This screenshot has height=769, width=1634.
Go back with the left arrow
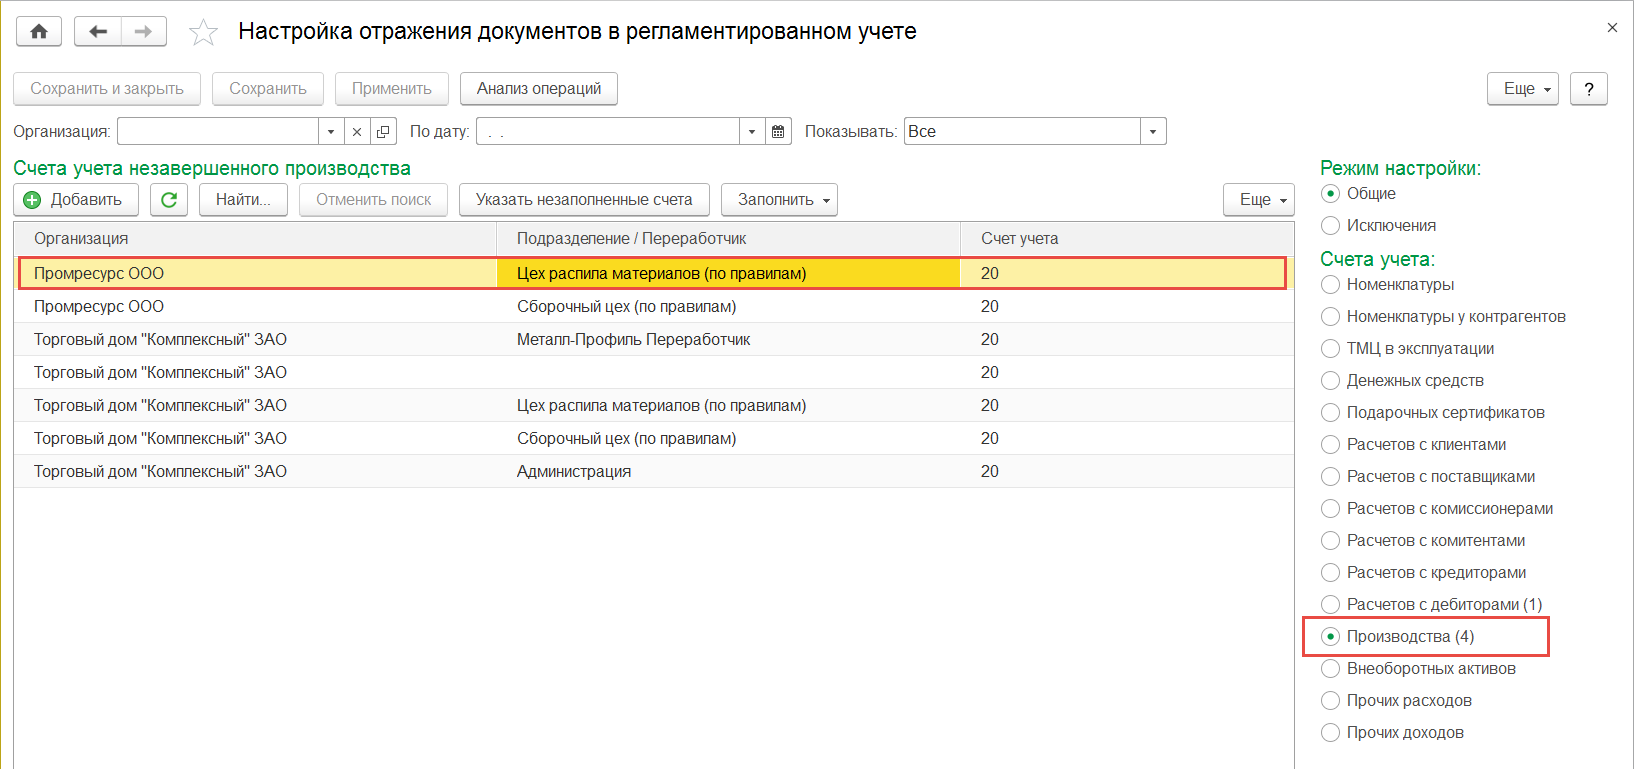[98, 32]
